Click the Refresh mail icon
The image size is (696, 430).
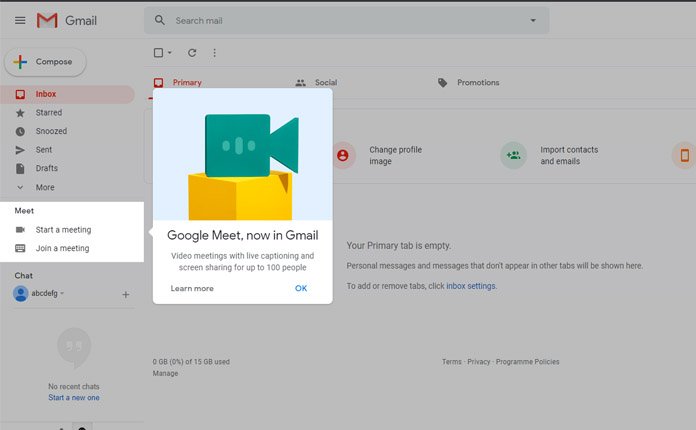tap(192, 53)
